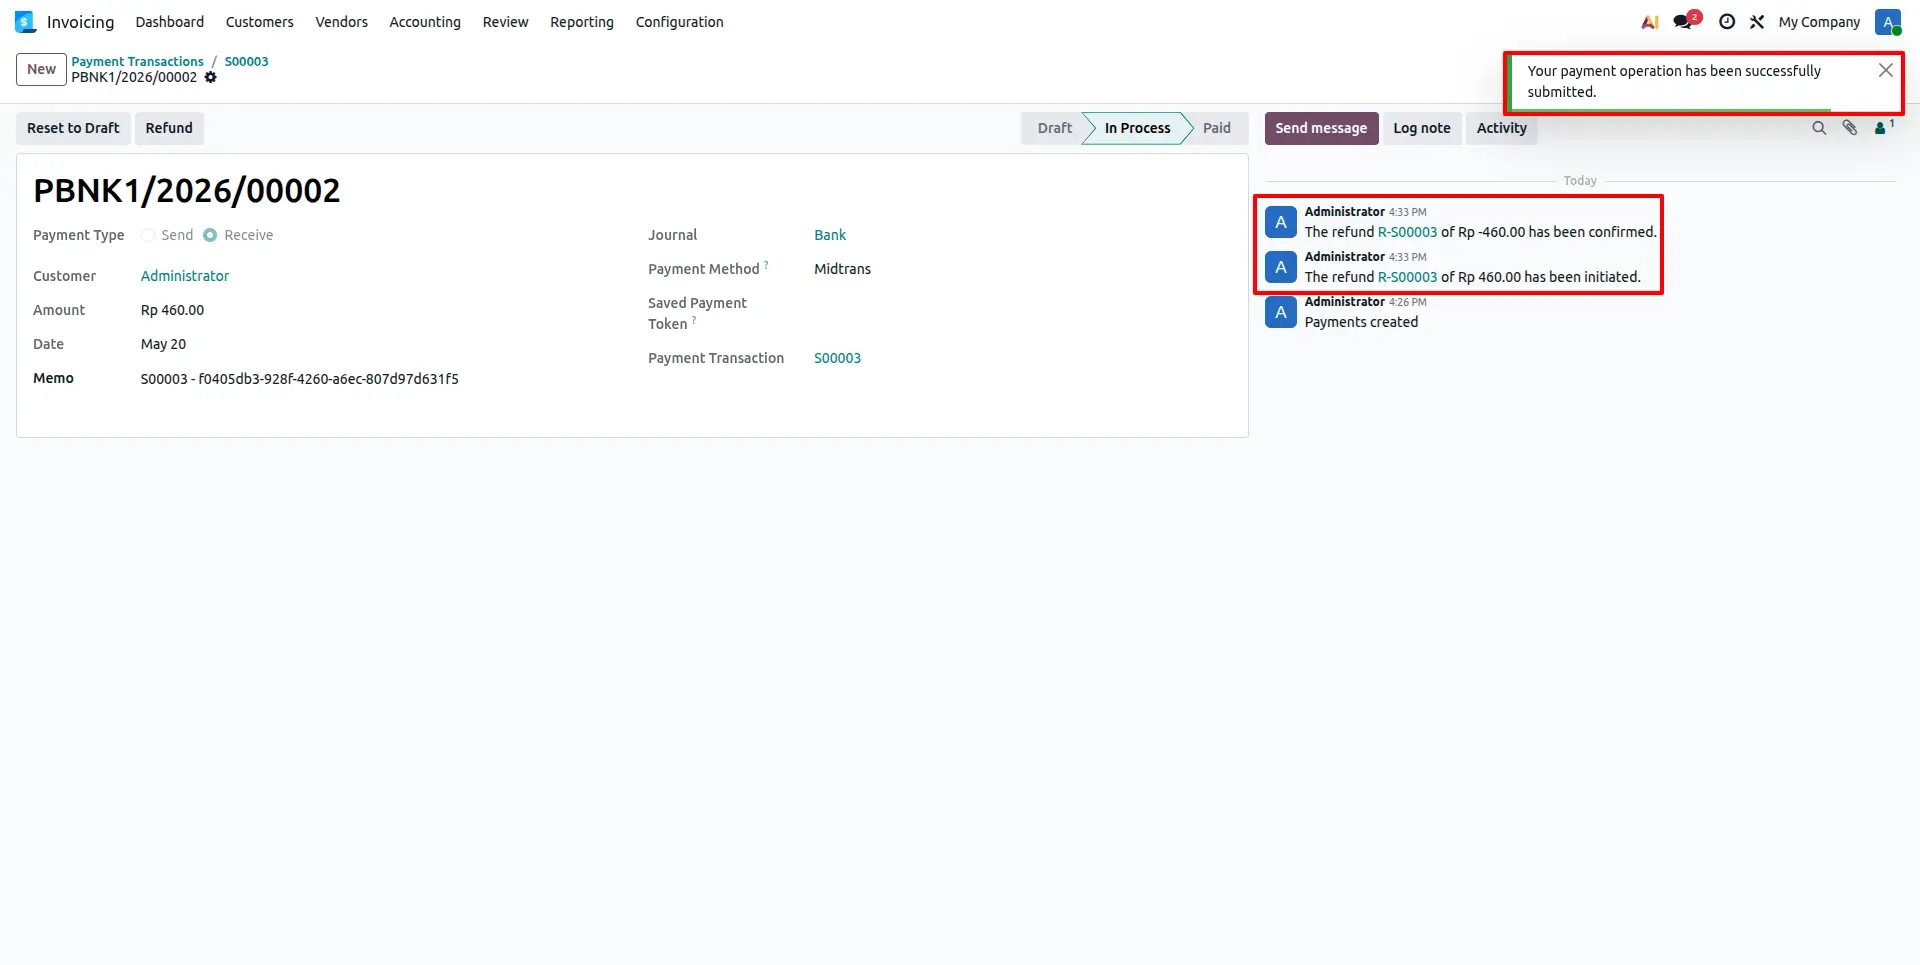Viewport: 1920px width, 965px height.
Task: Click the May 20 date value
Action: point(163,344)
